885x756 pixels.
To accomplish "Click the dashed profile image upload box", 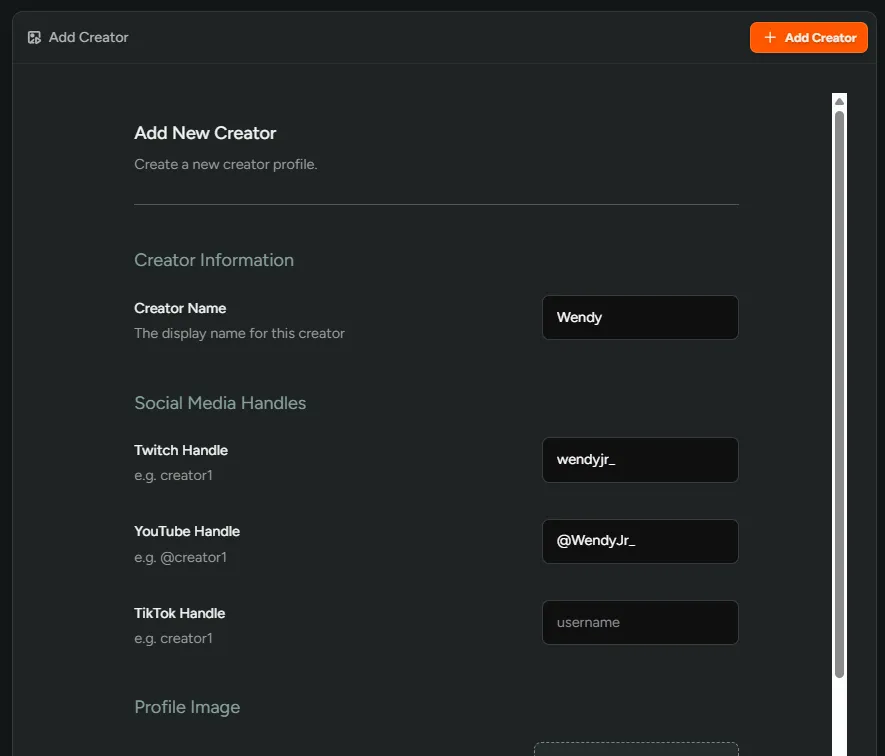I will 636,749.
